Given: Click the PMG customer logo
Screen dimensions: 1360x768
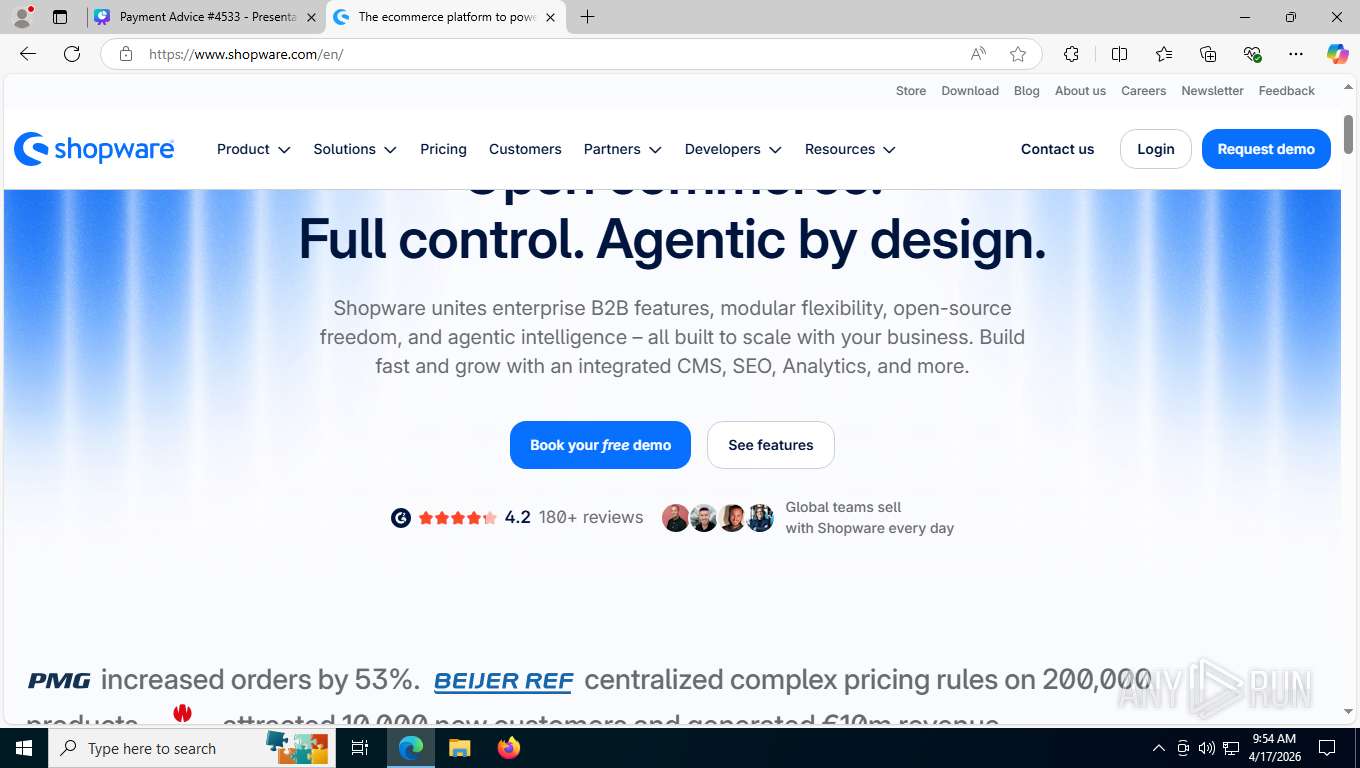Looking at the screenshot, I should pyautogui.click(x=59, y=681).
